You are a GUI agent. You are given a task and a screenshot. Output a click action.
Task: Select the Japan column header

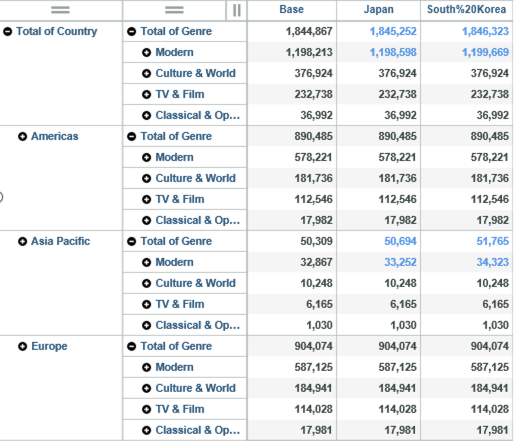click(379, 9)
